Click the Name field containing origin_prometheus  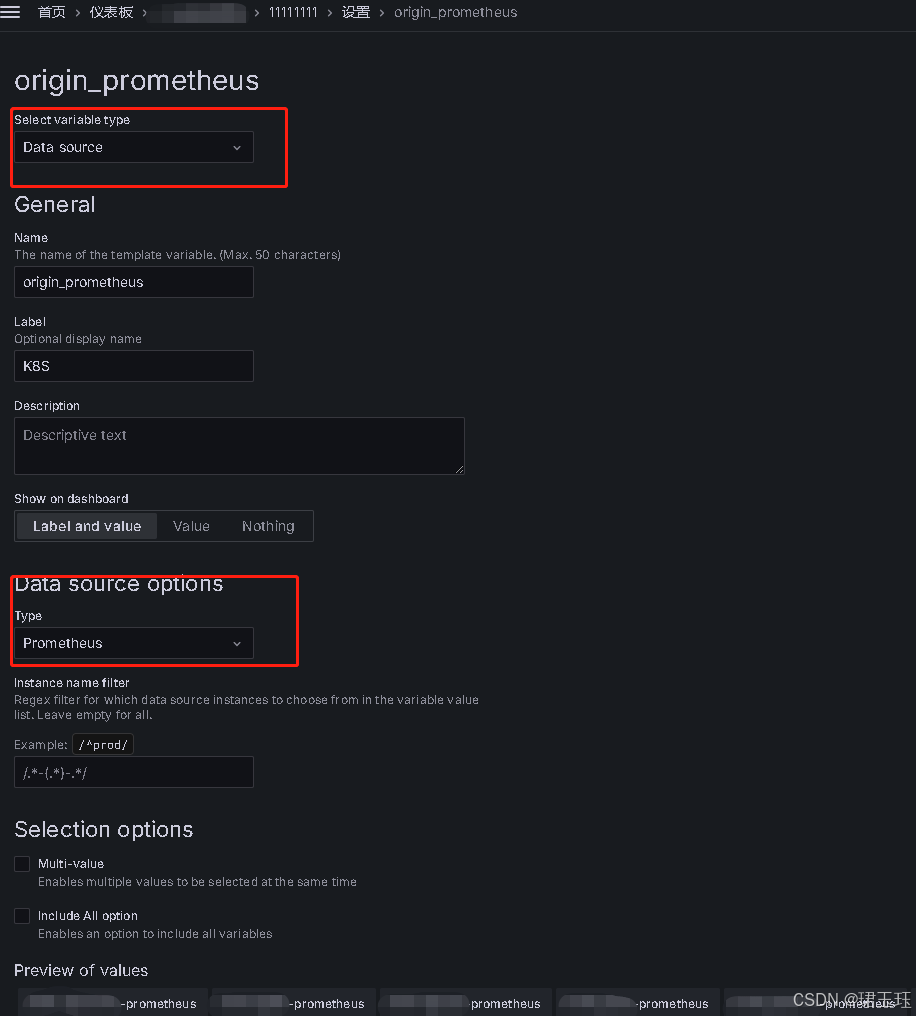click(x=133, y=281)
